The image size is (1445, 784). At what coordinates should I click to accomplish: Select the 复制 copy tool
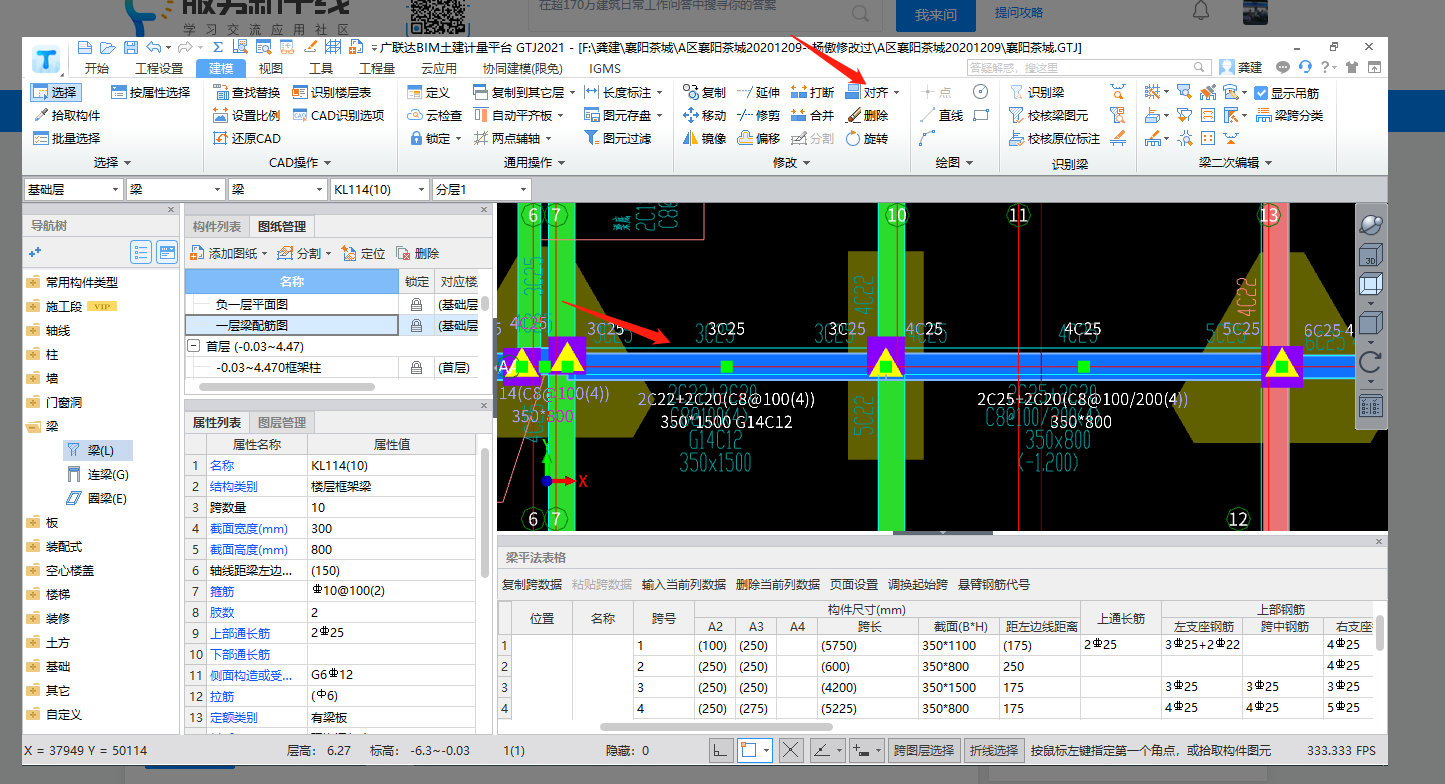(704, 92)
